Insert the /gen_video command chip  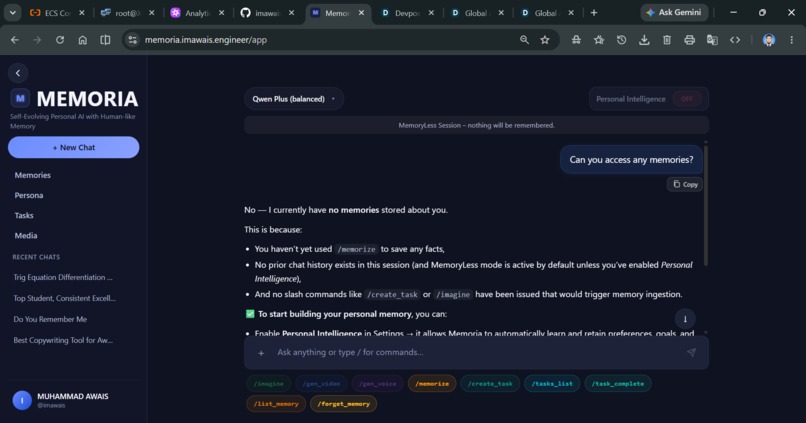tap(321, 383)
